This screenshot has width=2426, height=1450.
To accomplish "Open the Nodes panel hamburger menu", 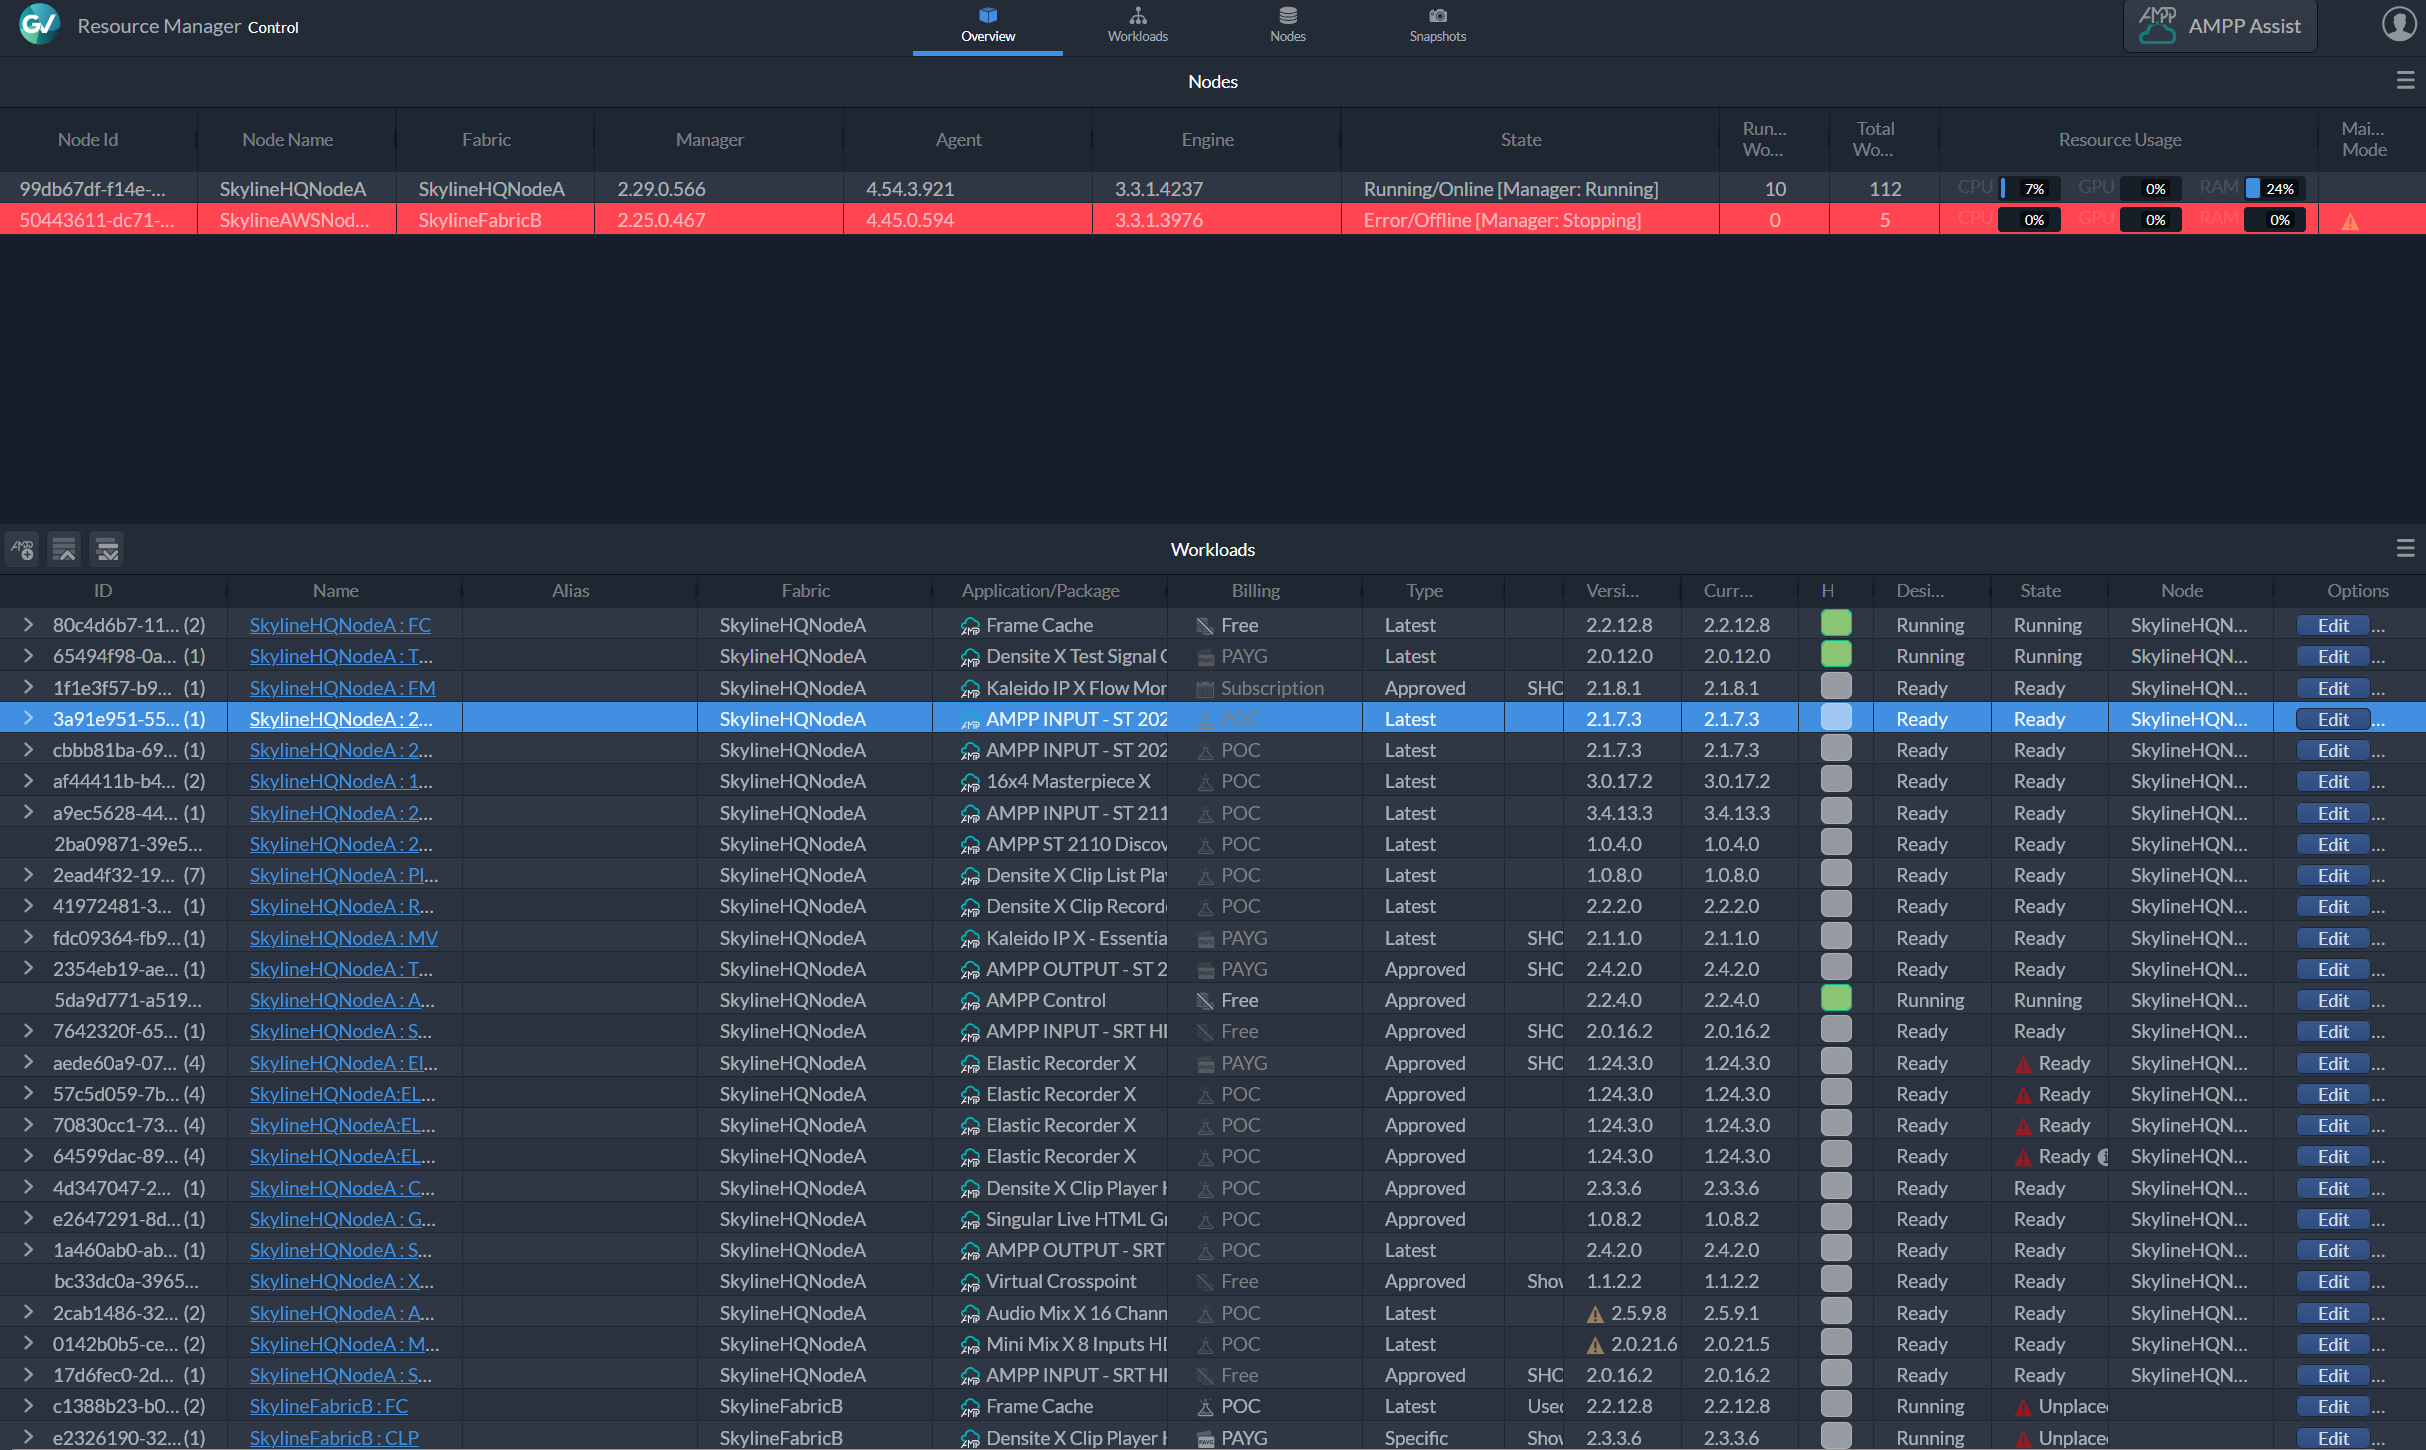I will 2405,81.
